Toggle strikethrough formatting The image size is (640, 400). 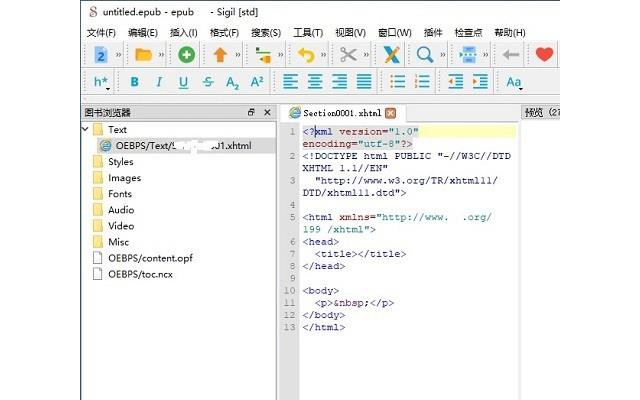click(x=208, y=82)
